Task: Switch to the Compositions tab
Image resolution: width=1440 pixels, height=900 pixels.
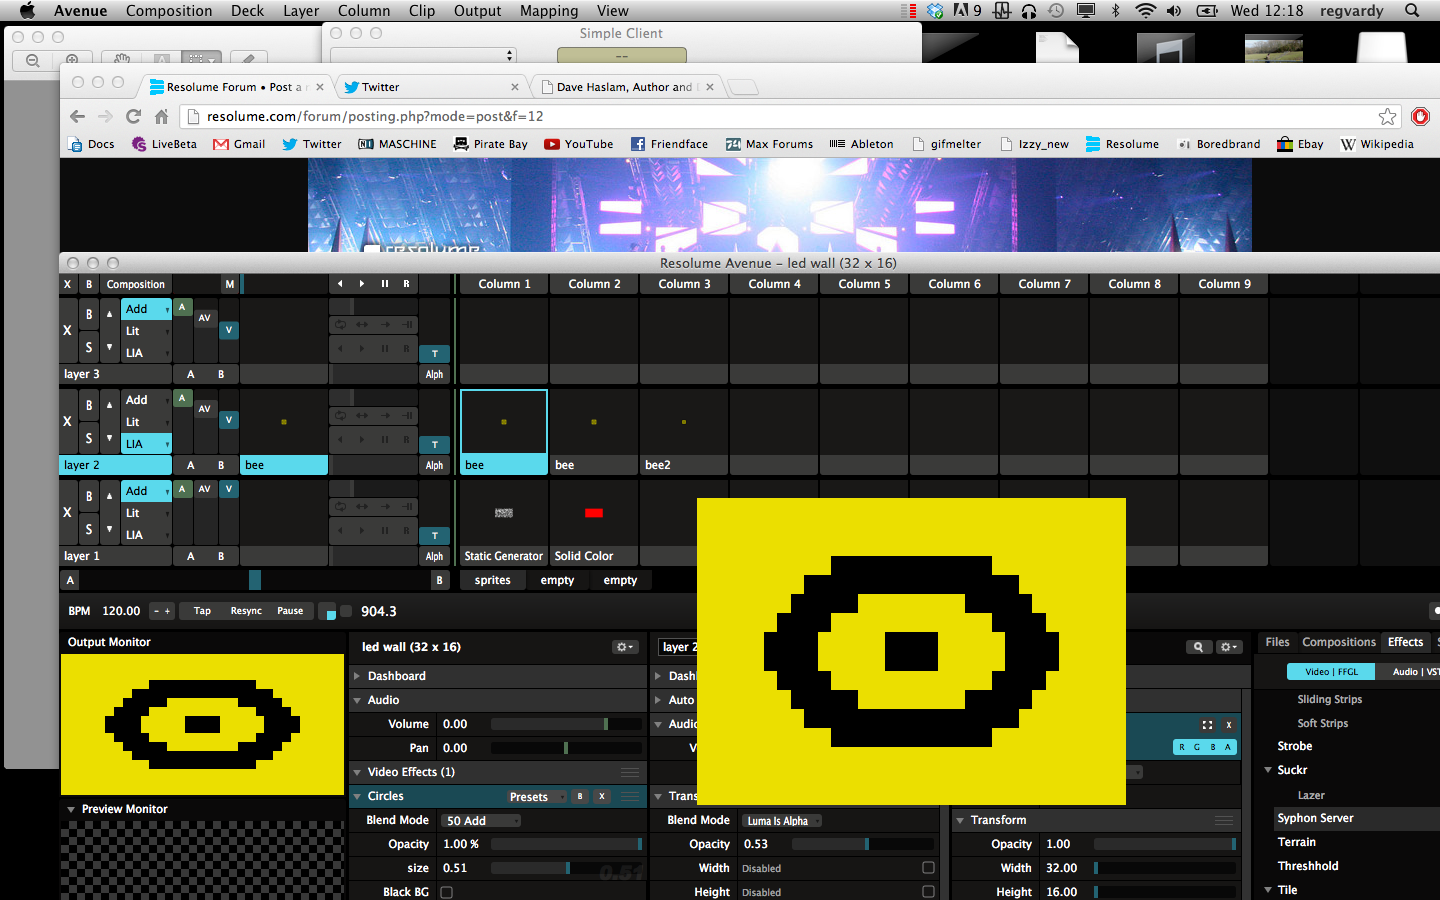Action: [1338, 642]
